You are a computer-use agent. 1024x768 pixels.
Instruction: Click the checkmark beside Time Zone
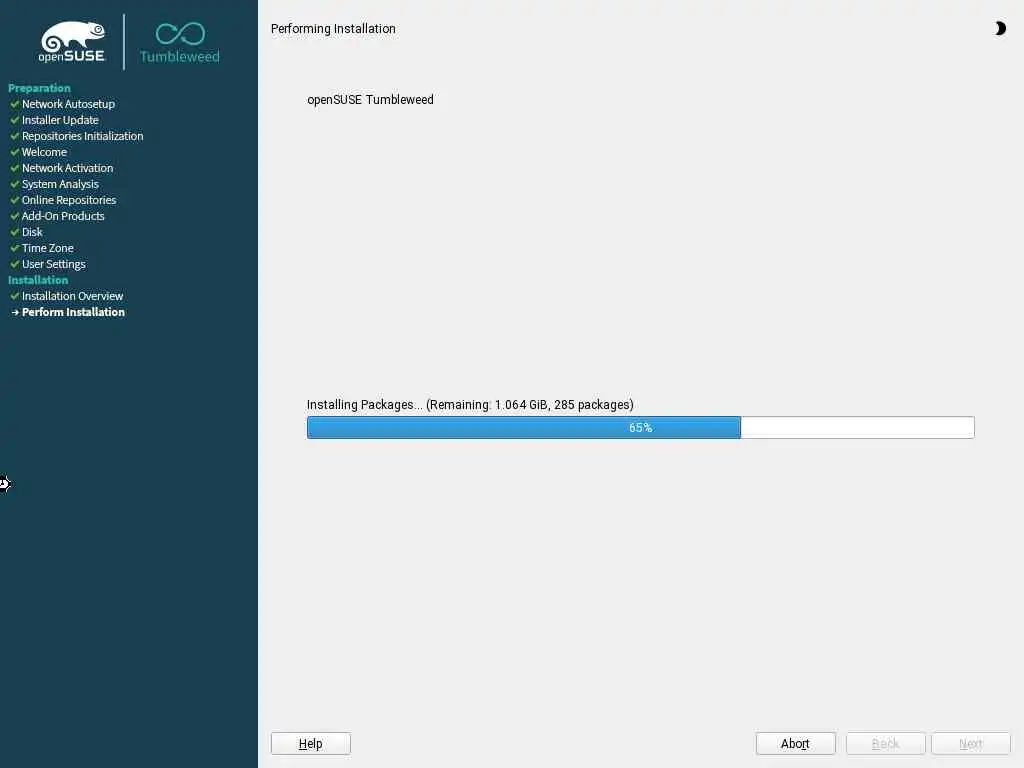click(x=14, y=248)
